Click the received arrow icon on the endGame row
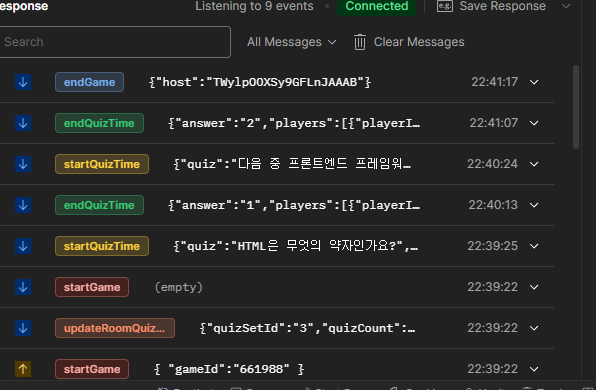The width and height of the screenshot is (596, 390). click(x=23, y=82)
